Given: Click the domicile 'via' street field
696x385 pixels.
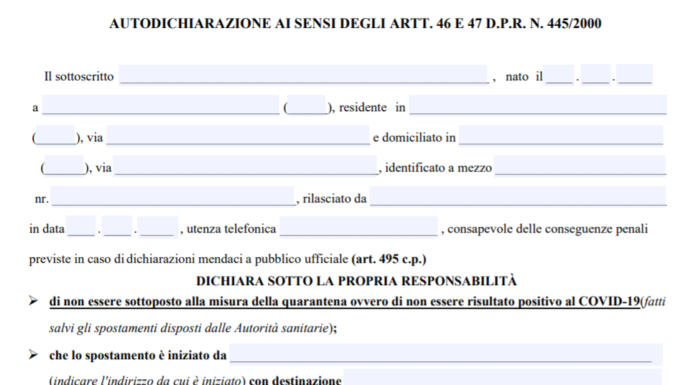Looking at the screenshot, I should pyautogui.click(x=245, y=166).
